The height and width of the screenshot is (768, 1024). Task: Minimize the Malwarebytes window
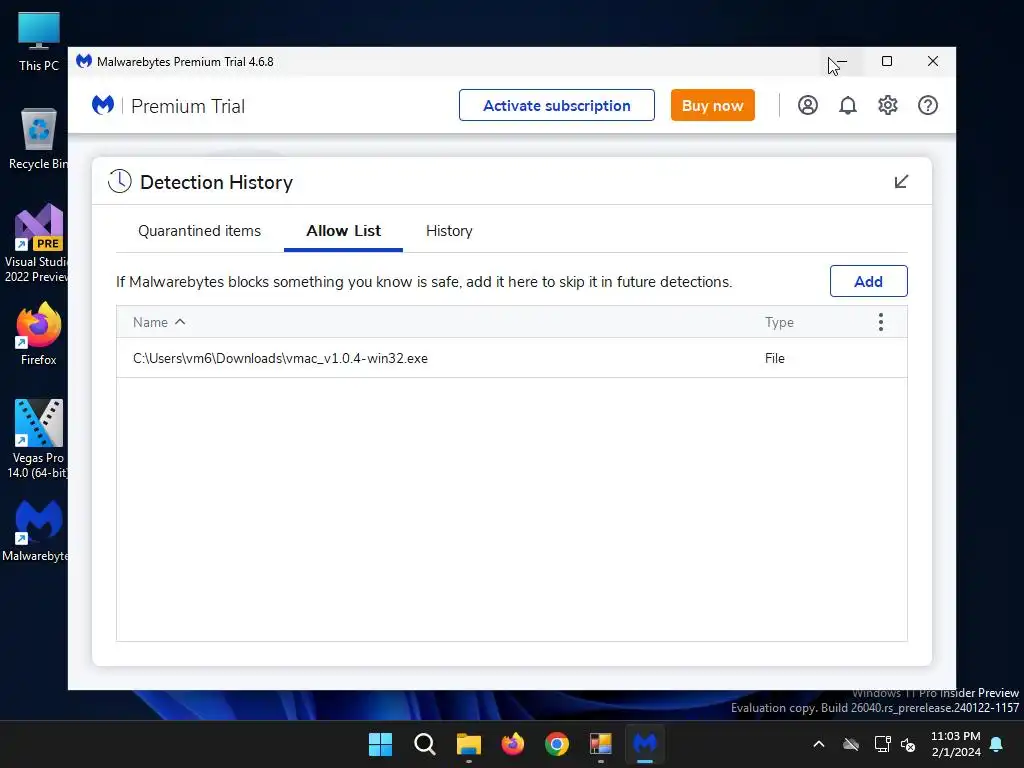[840, 61]
